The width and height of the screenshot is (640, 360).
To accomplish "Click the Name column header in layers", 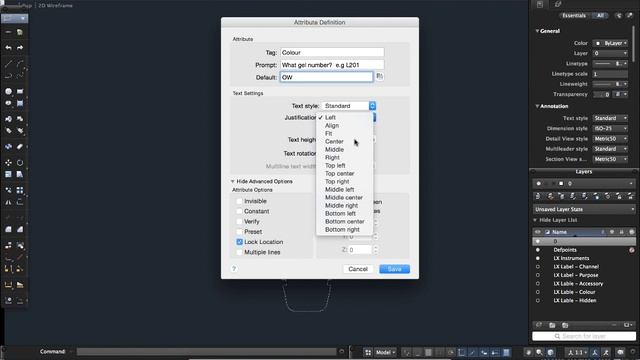I will pos(559,232).
